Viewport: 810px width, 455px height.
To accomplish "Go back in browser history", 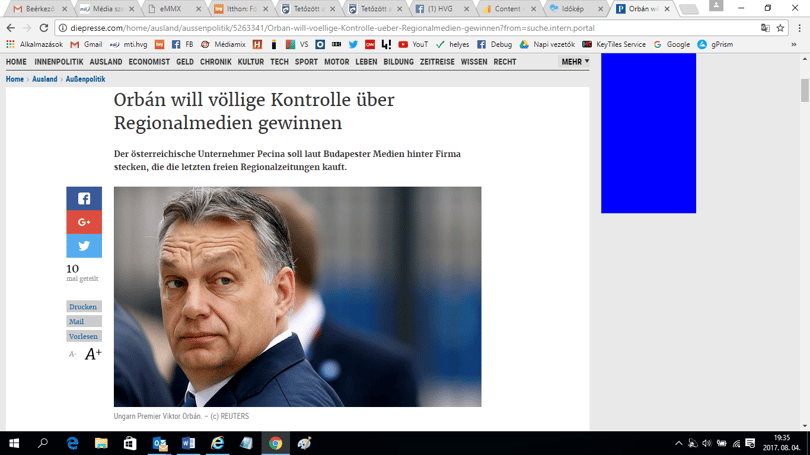I will [11, 28].
